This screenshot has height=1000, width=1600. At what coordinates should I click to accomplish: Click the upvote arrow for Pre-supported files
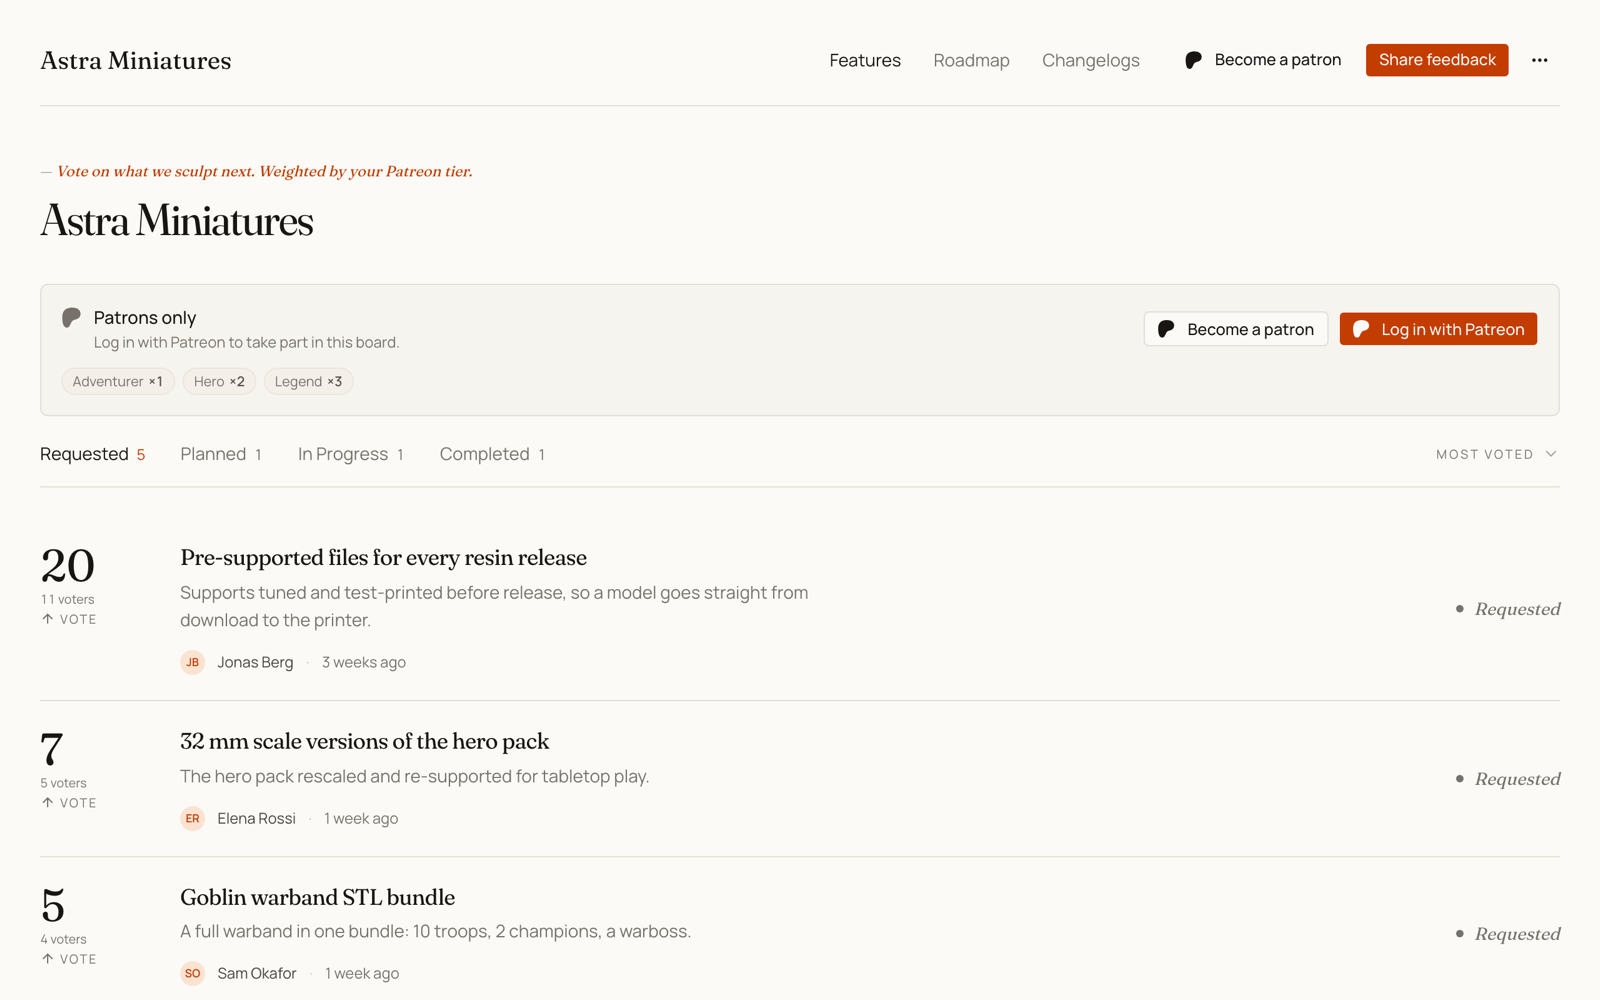[47, 619]
